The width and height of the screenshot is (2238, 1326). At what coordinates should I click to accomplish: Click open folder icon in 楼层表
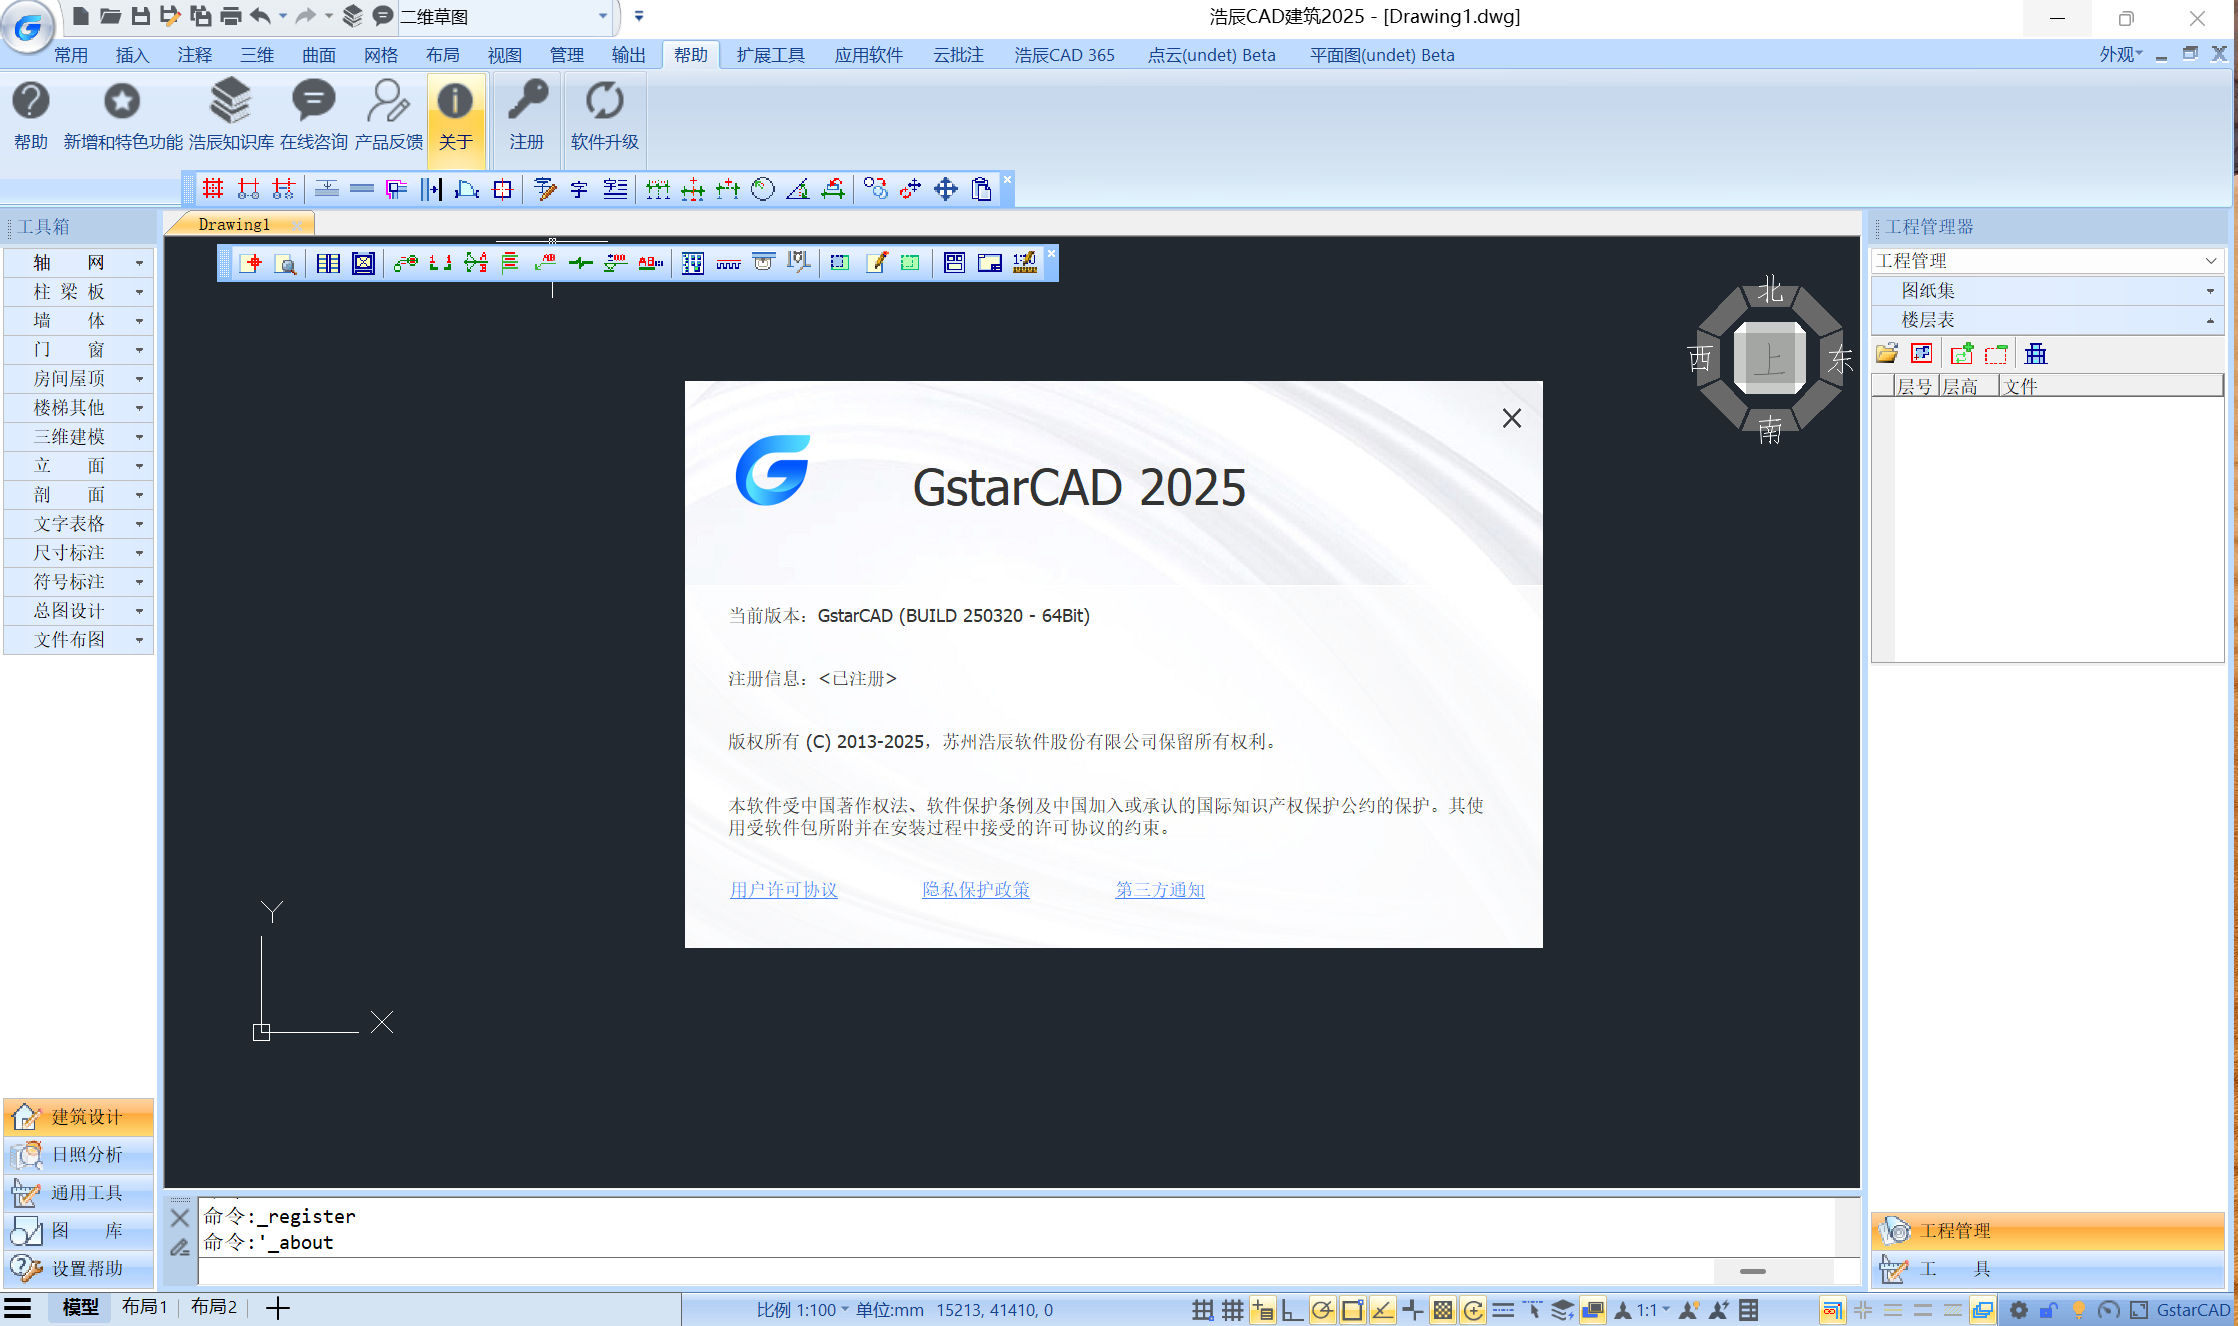point(1887,354)
